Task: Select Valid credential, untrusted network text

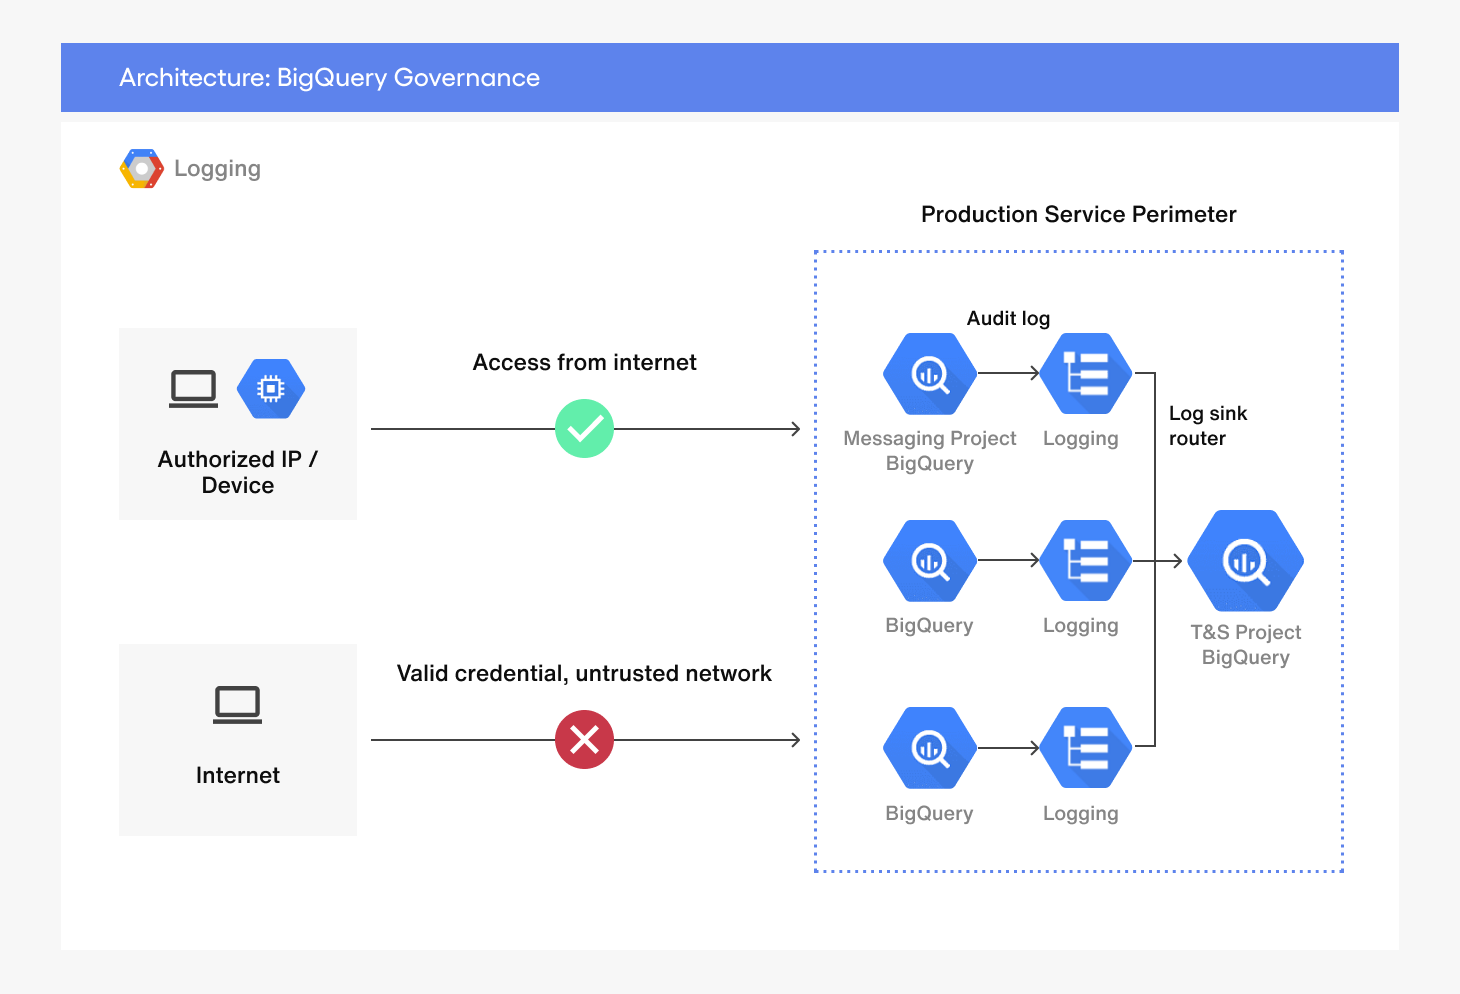Action: [584, 674]
